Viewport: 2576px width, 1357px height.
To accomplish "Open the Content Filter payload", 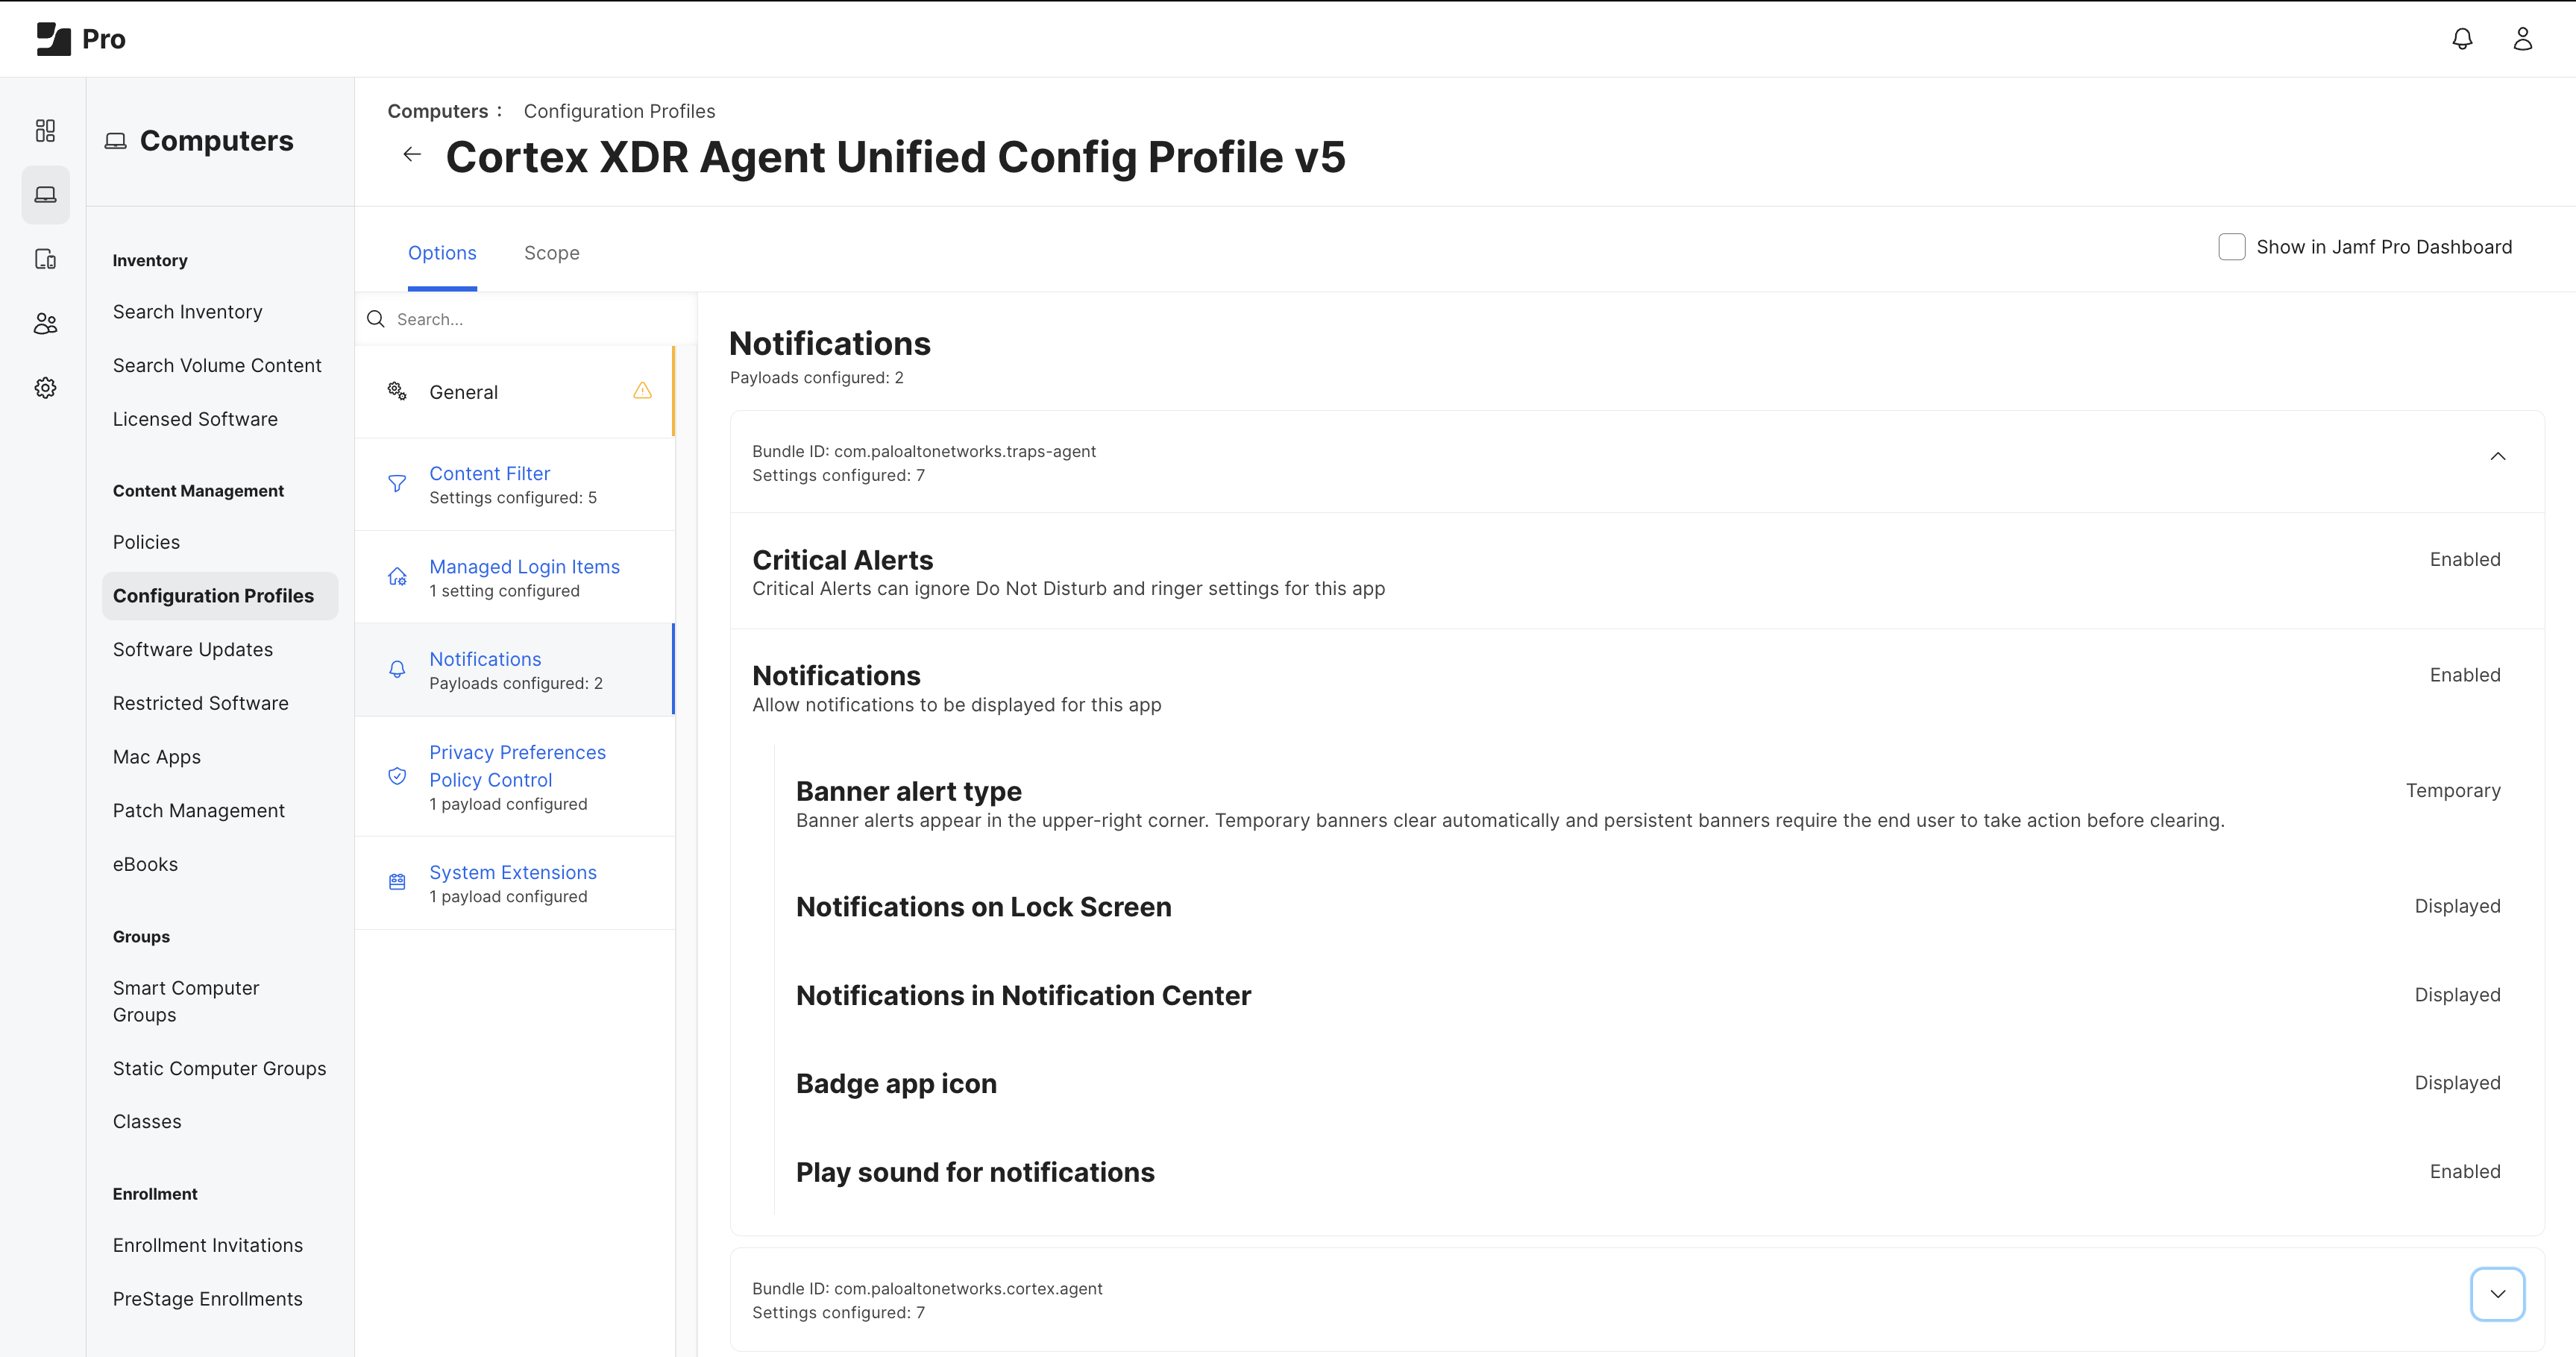I will click(x=514, y=484).
